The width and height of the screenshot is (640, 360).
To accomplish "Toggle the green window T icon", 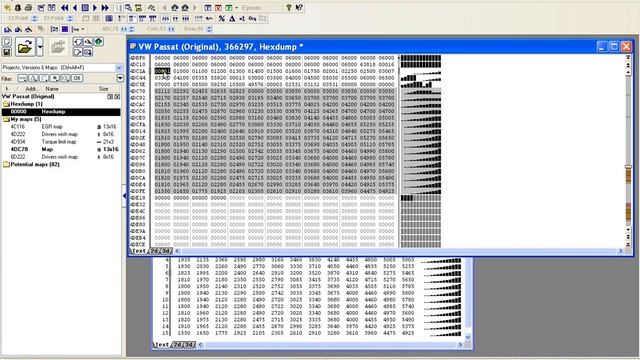I will tap(229, 8).
